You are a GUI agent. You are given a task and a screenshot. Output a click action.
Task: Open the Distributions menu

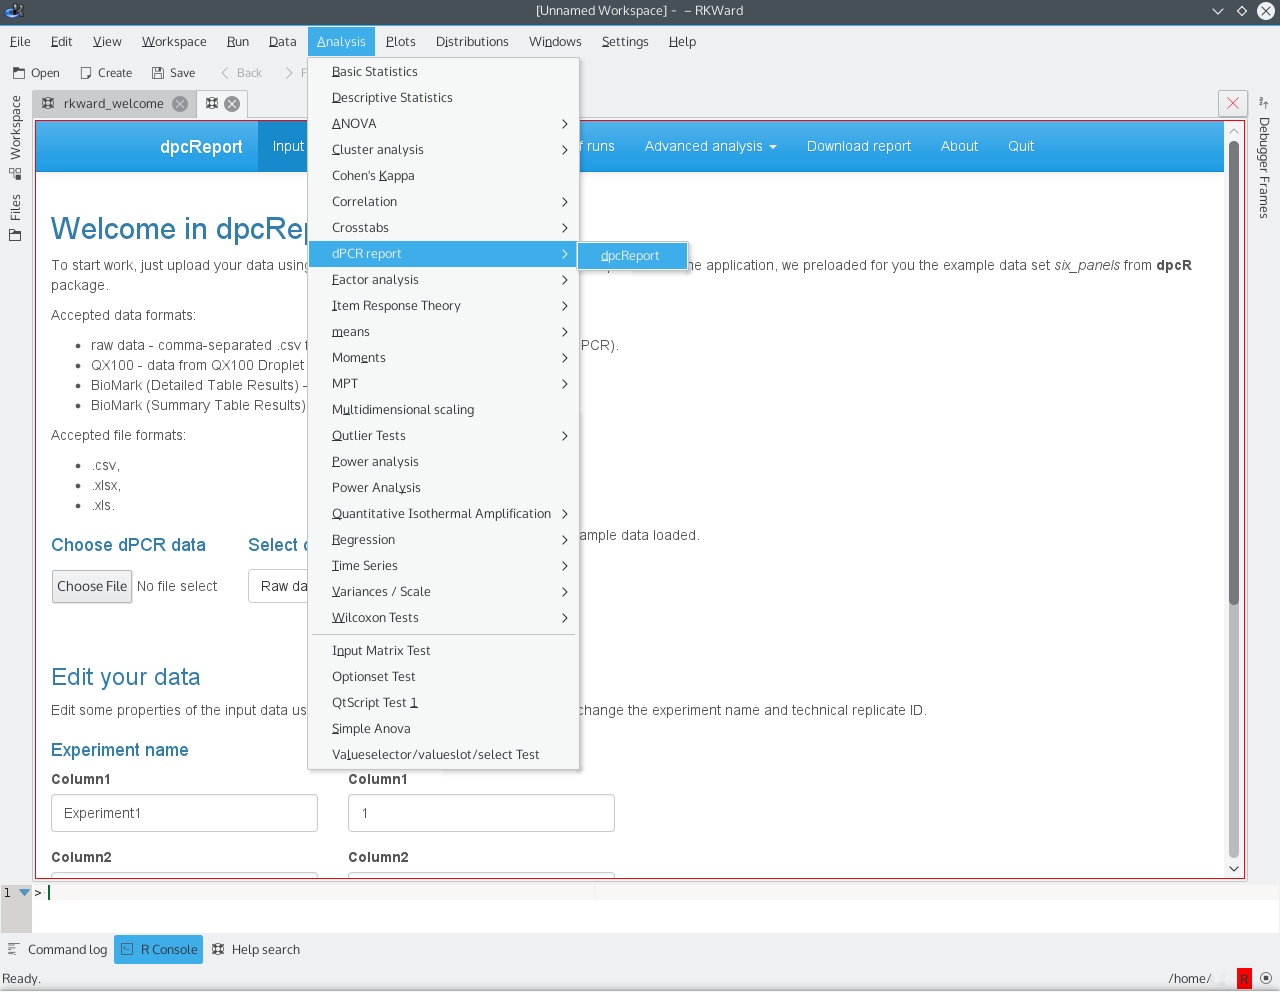coord(472,42)
